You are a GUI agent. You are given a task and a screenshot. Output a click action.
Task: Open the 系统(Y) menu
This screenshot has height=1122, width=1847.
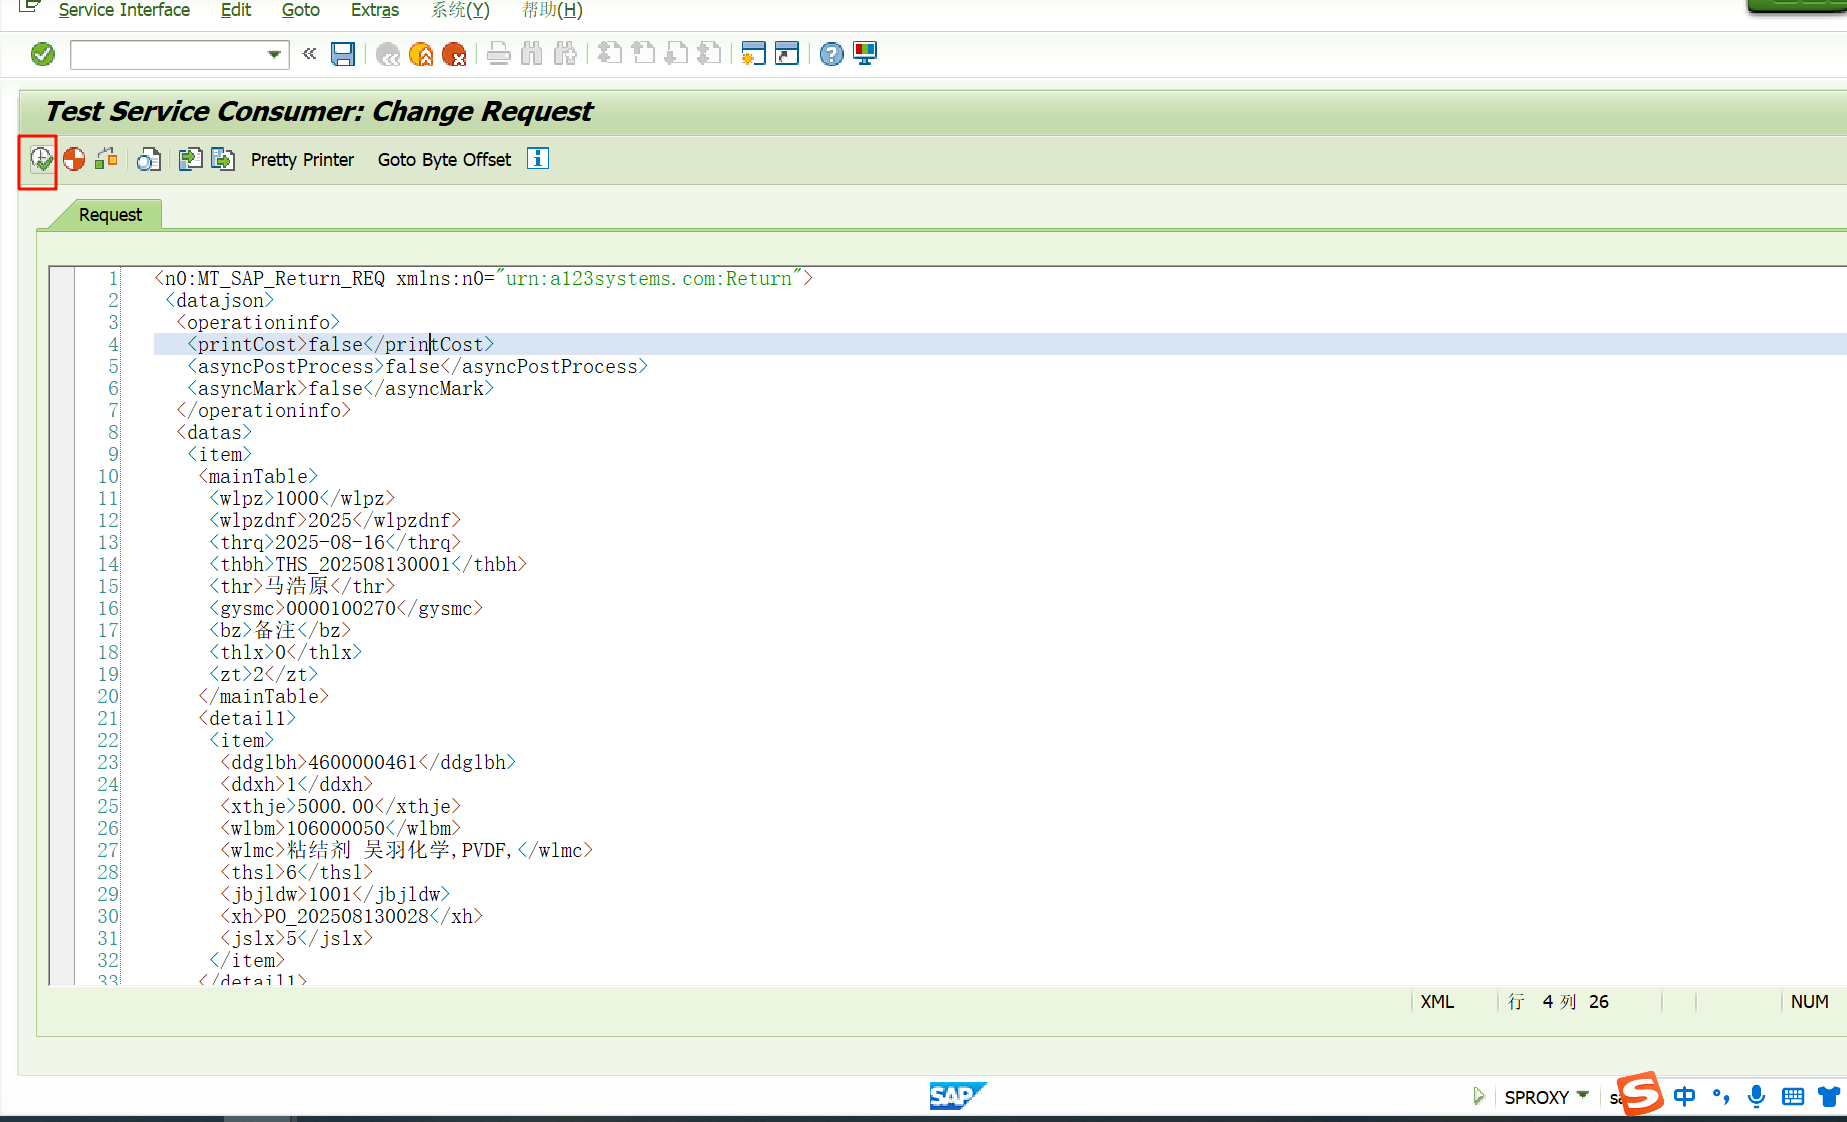tap(461, 10)
